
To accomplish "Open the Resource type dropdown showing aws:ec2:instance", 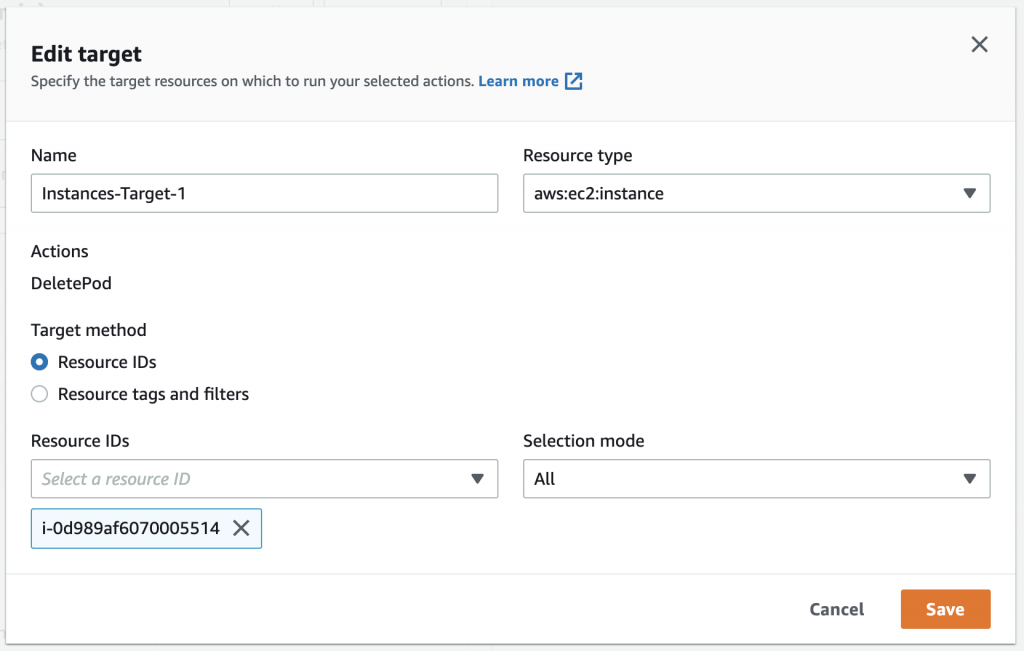I will pyautogui.click(x=756, y=193).
